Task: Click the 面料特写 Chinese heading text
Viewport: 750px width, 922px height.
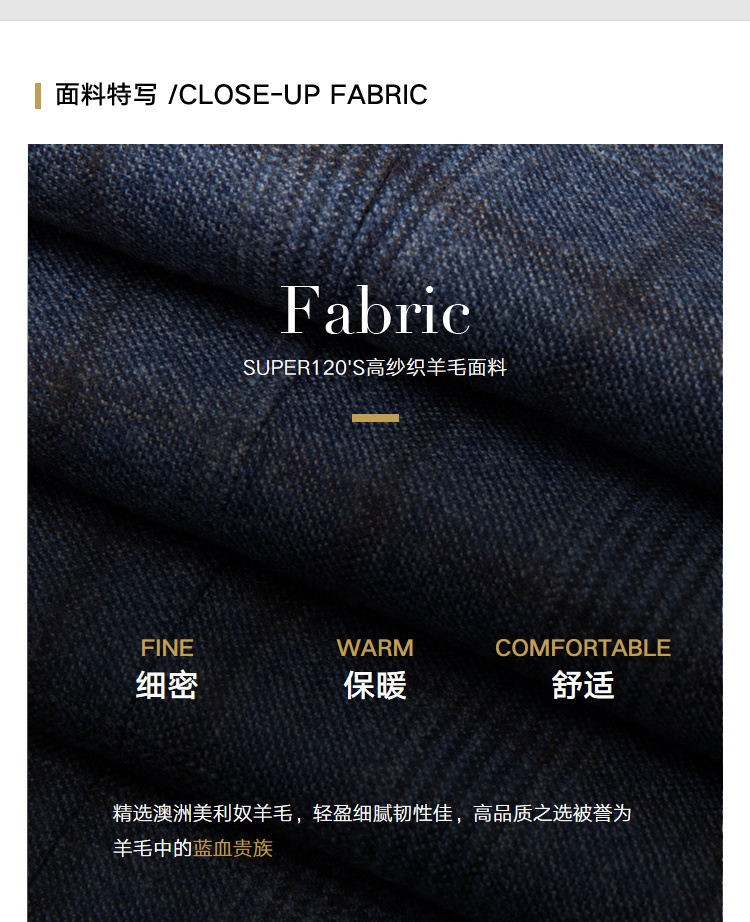Action: tap(106, 95)
